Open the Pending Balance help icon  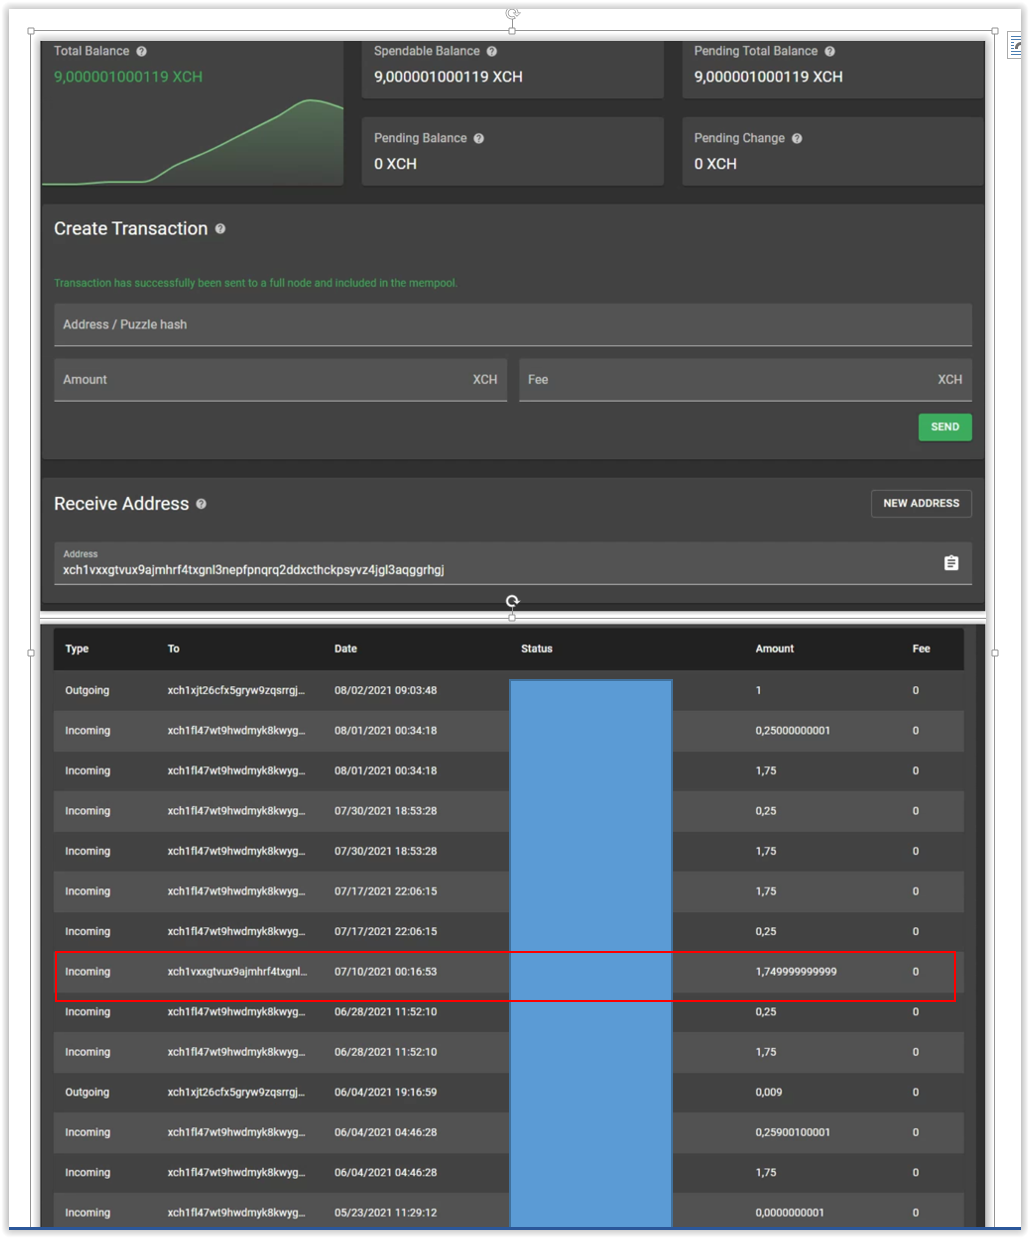click(478, 138)
